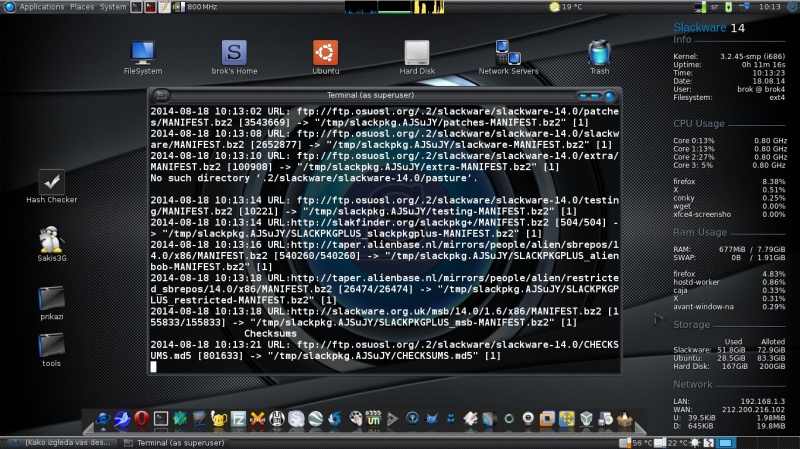Image resolution: width=800 pixels, height=449 pixels.
Task: Launch the terminal icon in the dock
Action: click(161, 419)
